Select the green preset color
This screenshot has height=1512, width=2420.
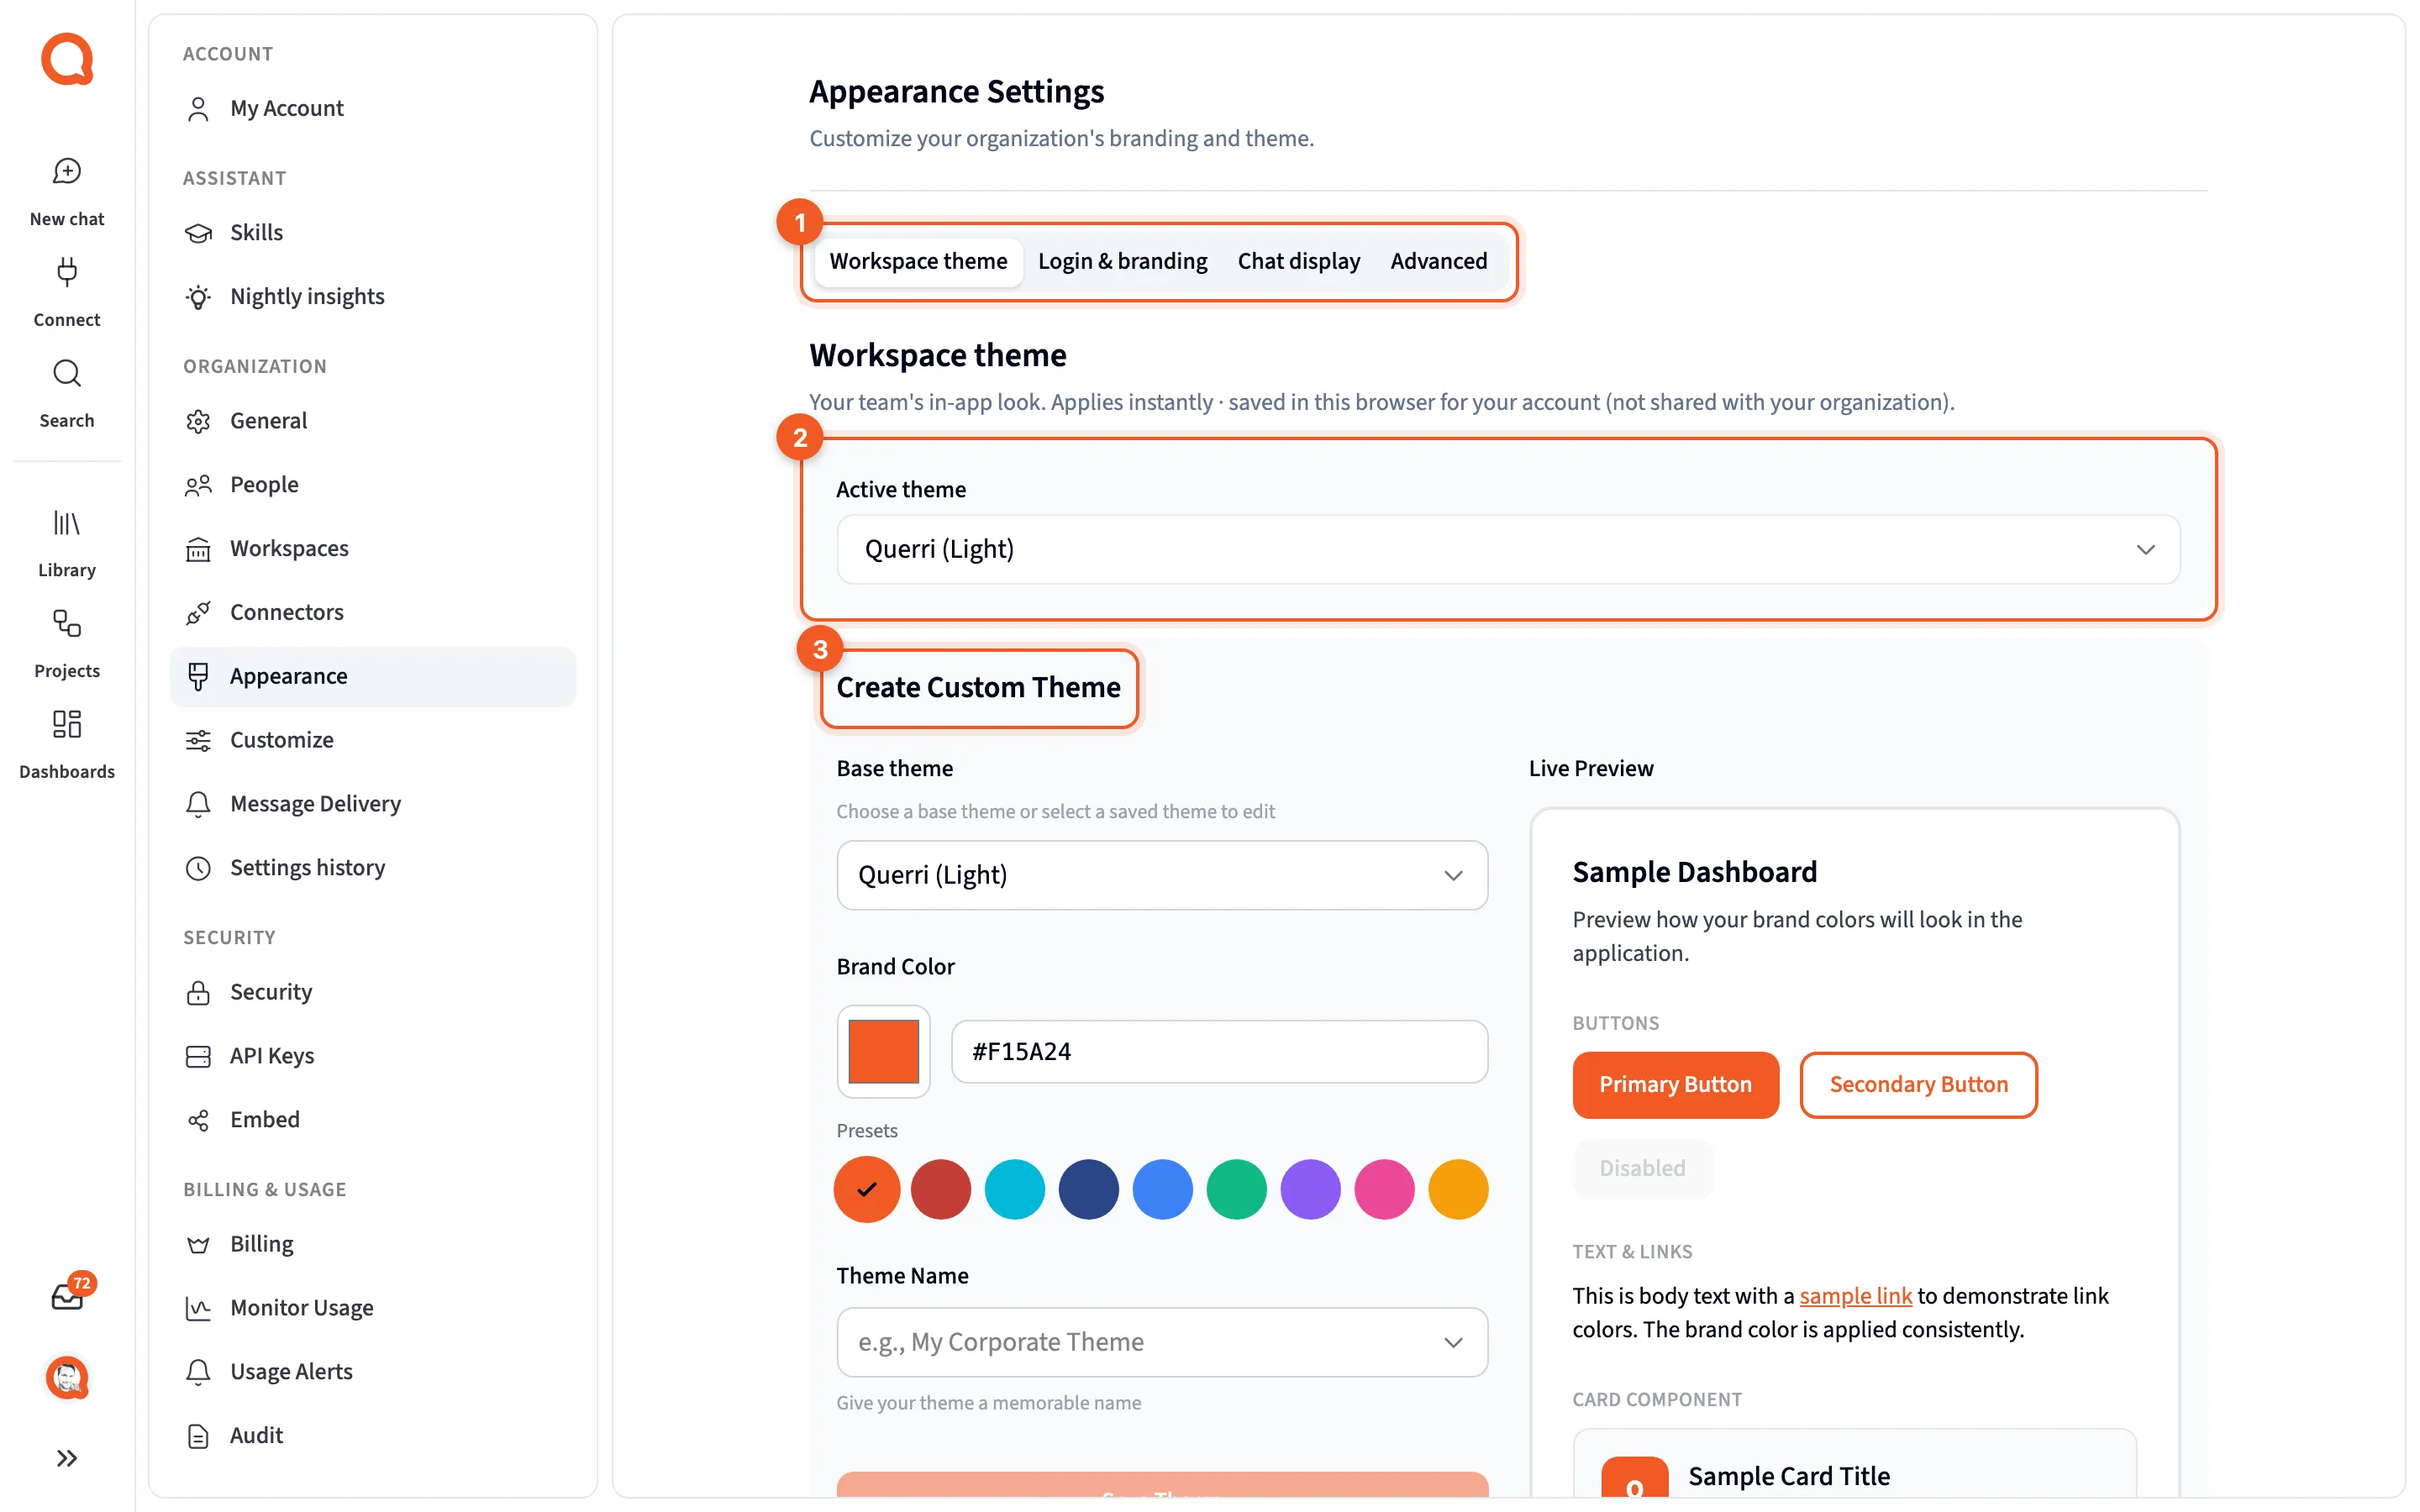(x=1237, y=1189)
